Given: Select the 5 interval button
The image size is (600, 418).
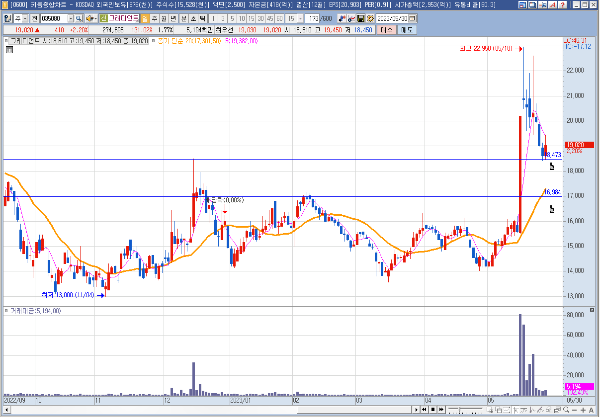Looking at the screenshot, I should tap(232, 19).
